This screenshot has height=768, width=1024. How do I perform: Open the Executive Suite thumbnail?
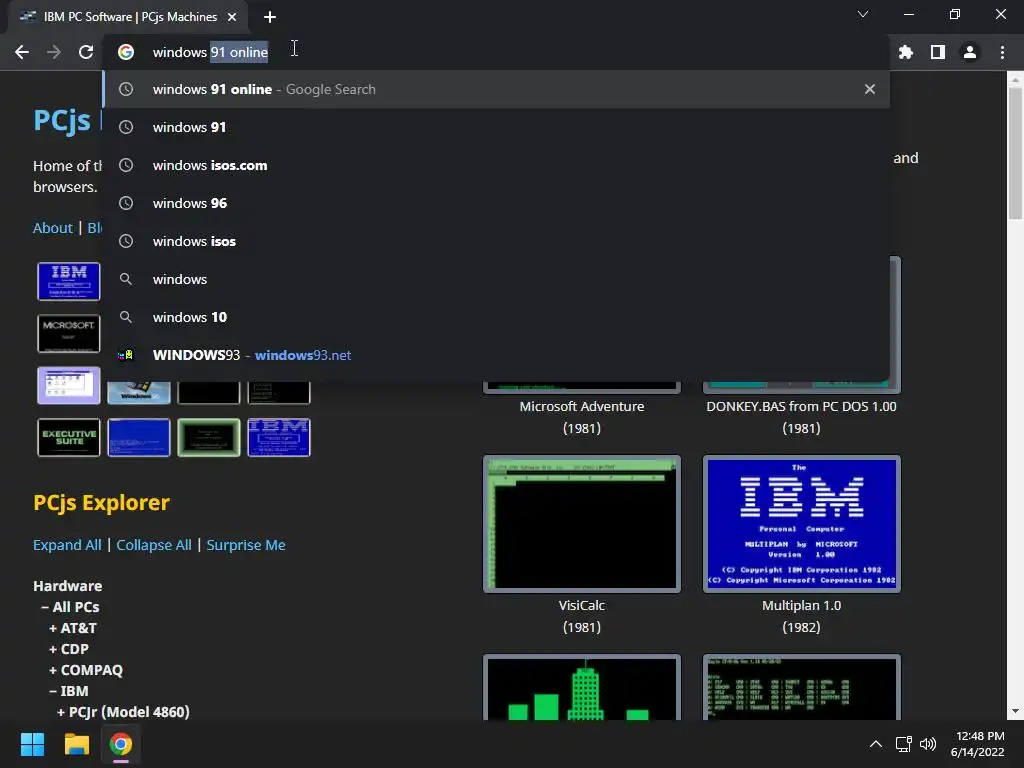(x=69, y=438)
